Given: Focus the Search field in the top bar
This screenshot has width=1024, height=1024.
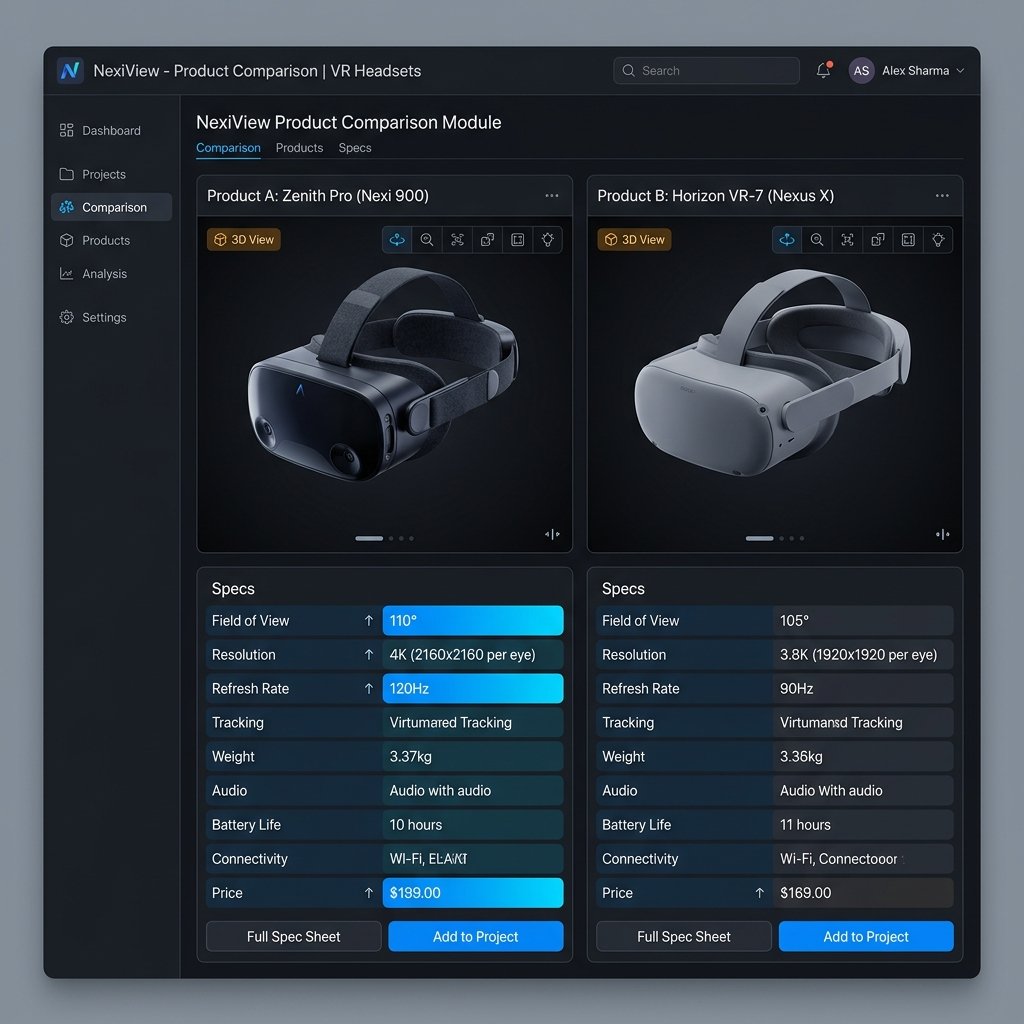Looking at the screenshot, I should pos(706,71).
